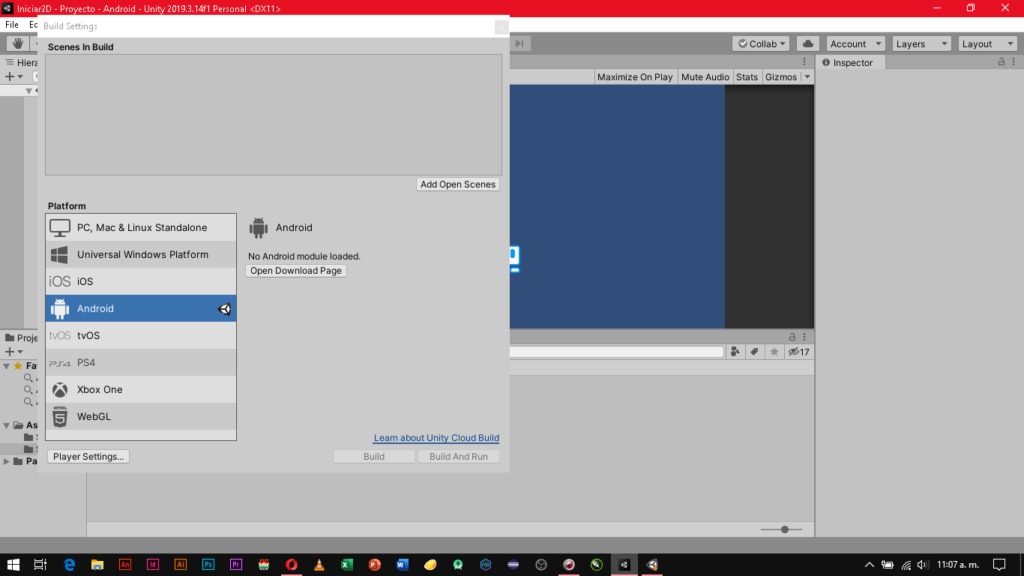Select Xbox One platform
The image size is (1024, 576).
pyautogui.click(x=141, y=389)
